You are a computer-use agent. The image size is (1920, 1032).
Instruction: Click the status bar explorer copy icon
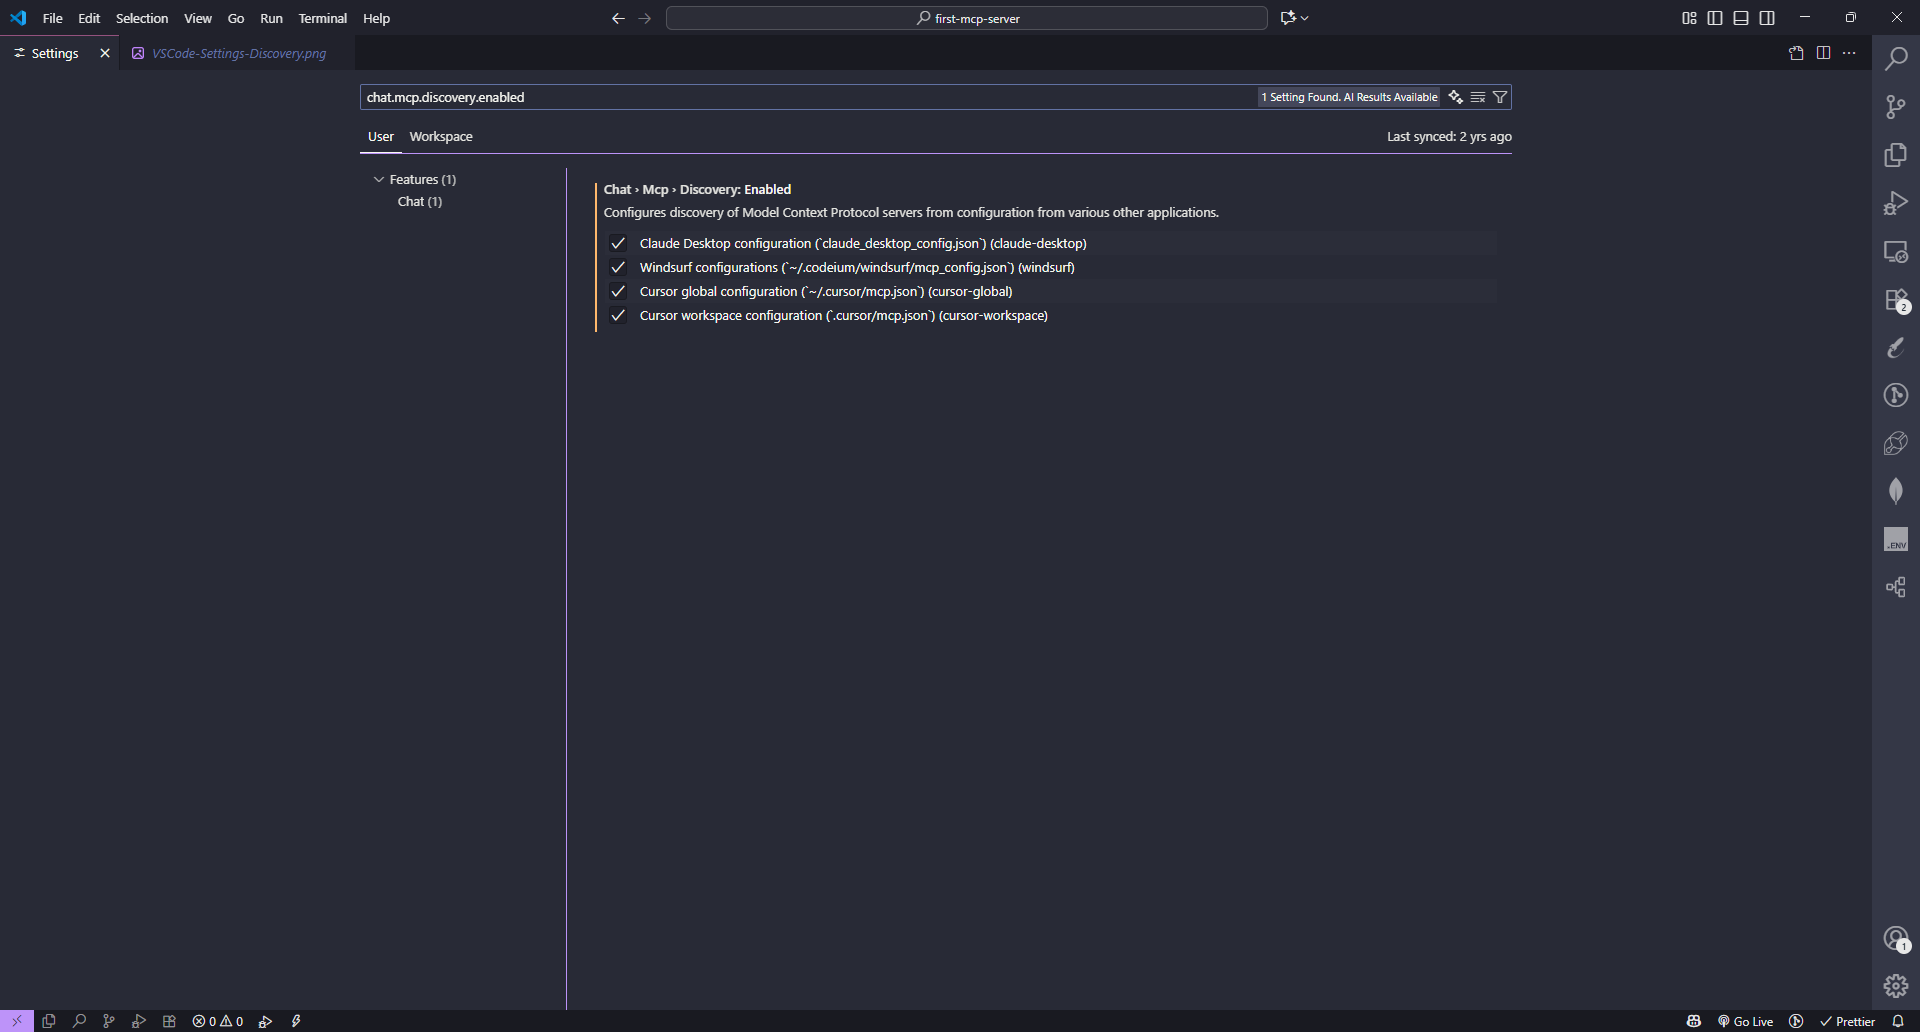pyautogui.click(x=48, y=1021)
